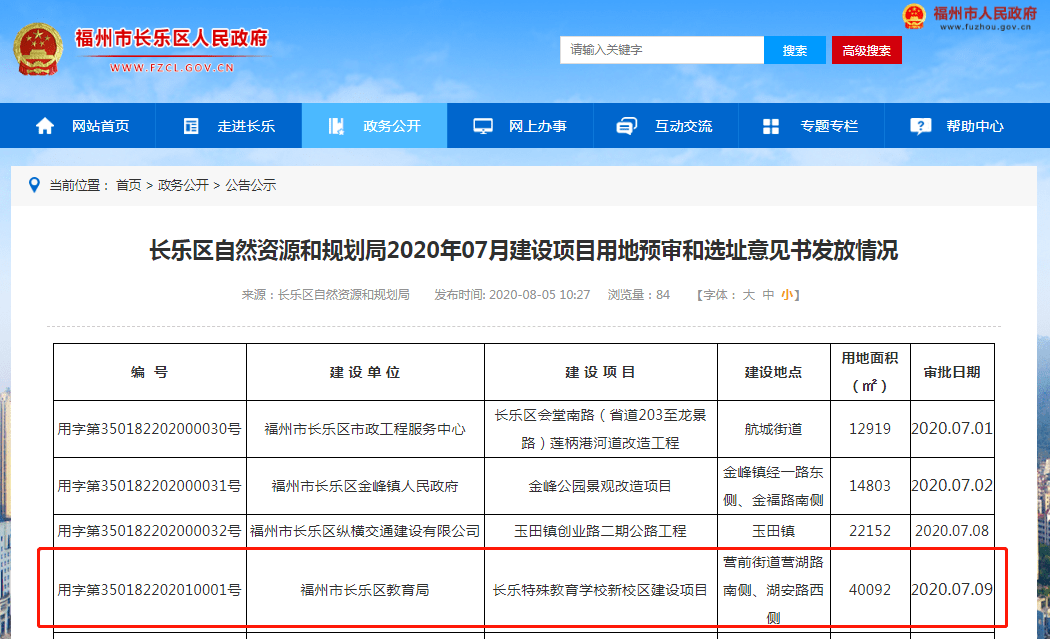Click the grid icon beside 专题专栏
1050x639 pixels.
771,126
